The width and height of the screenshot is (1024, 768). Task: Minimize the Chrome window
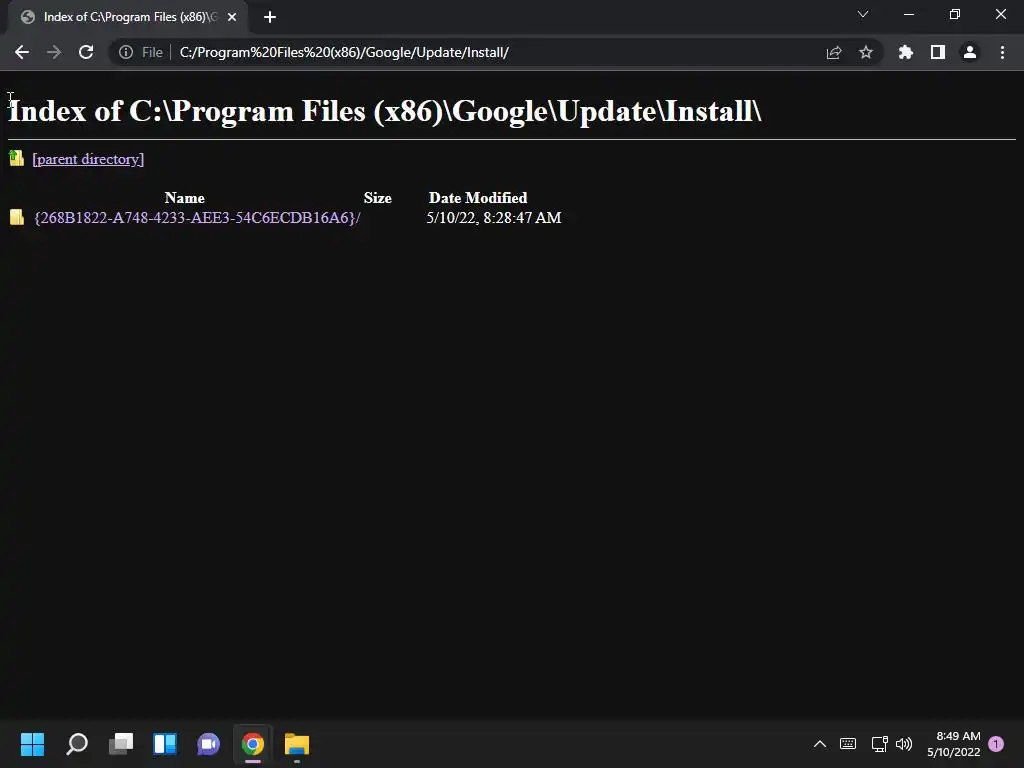908,14
